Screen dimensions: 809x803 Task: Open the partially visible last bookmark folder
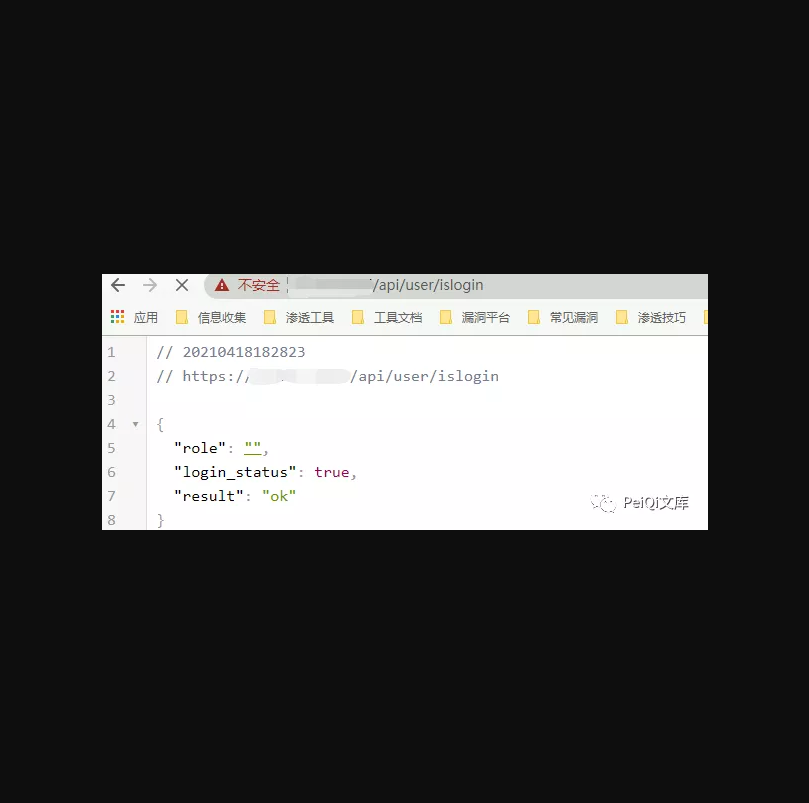coord(706,317)
